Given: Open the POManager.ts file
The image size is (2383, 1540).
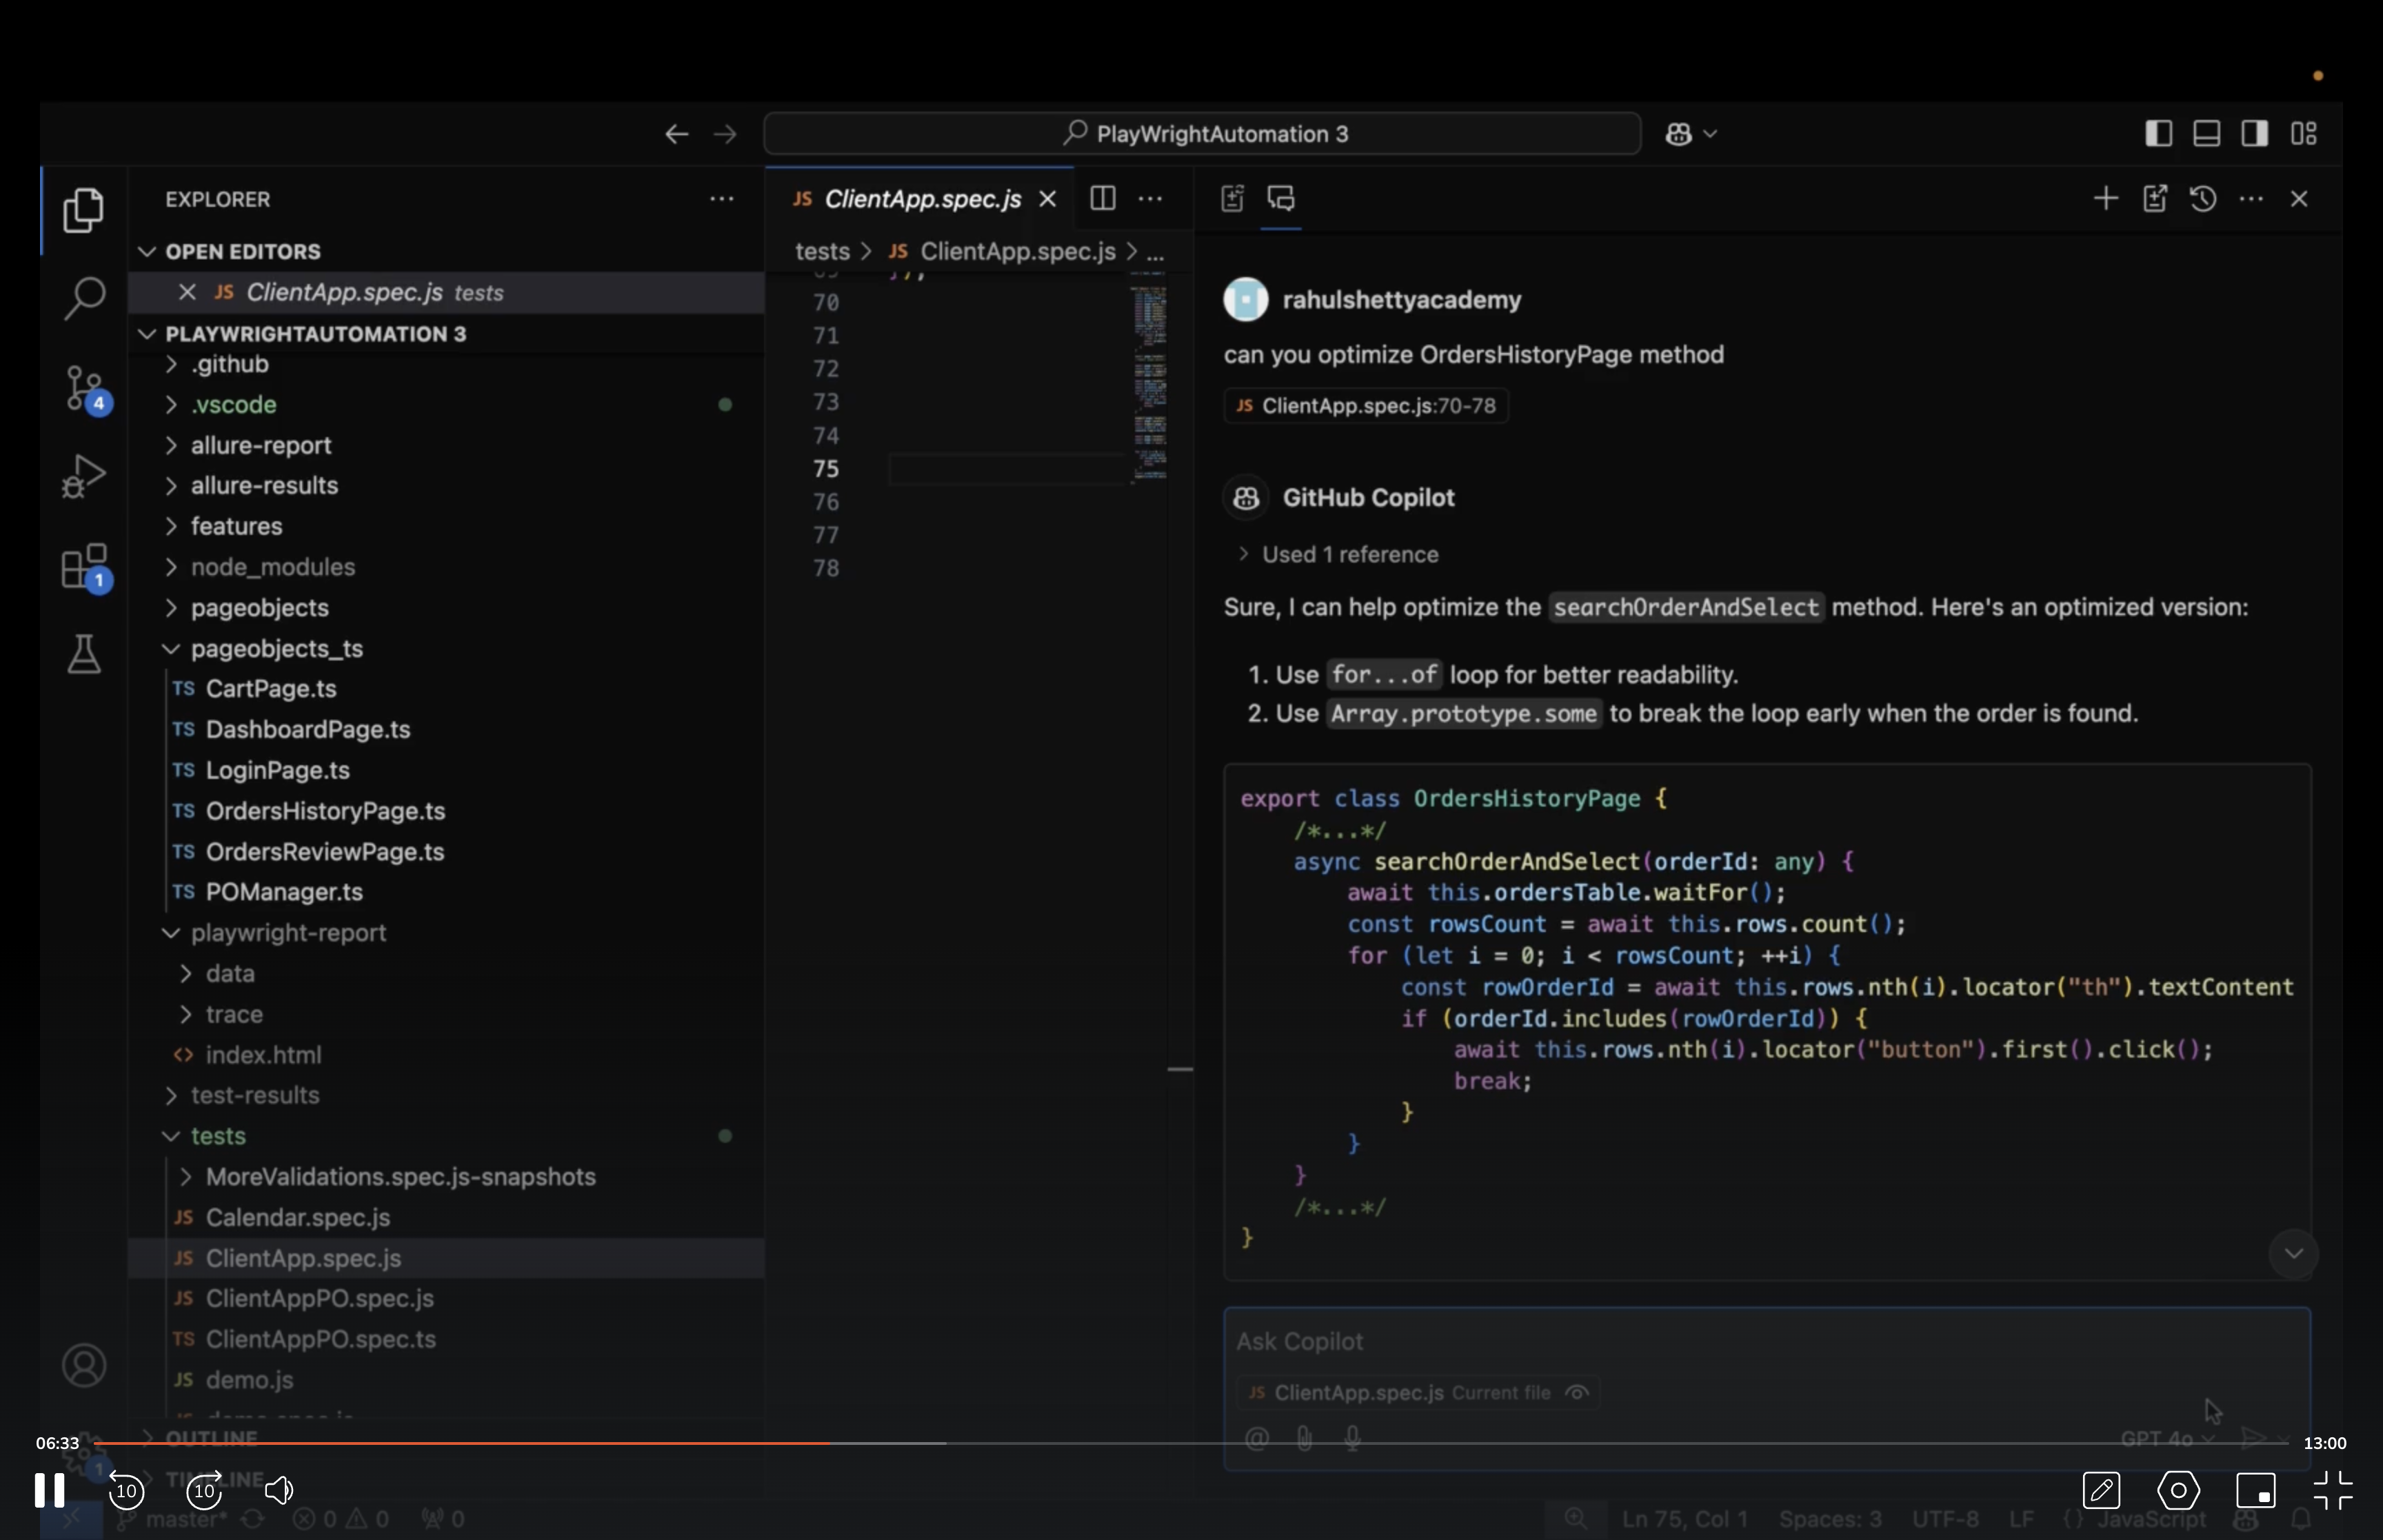Looking at the screenshot, I should click(284, 892).
